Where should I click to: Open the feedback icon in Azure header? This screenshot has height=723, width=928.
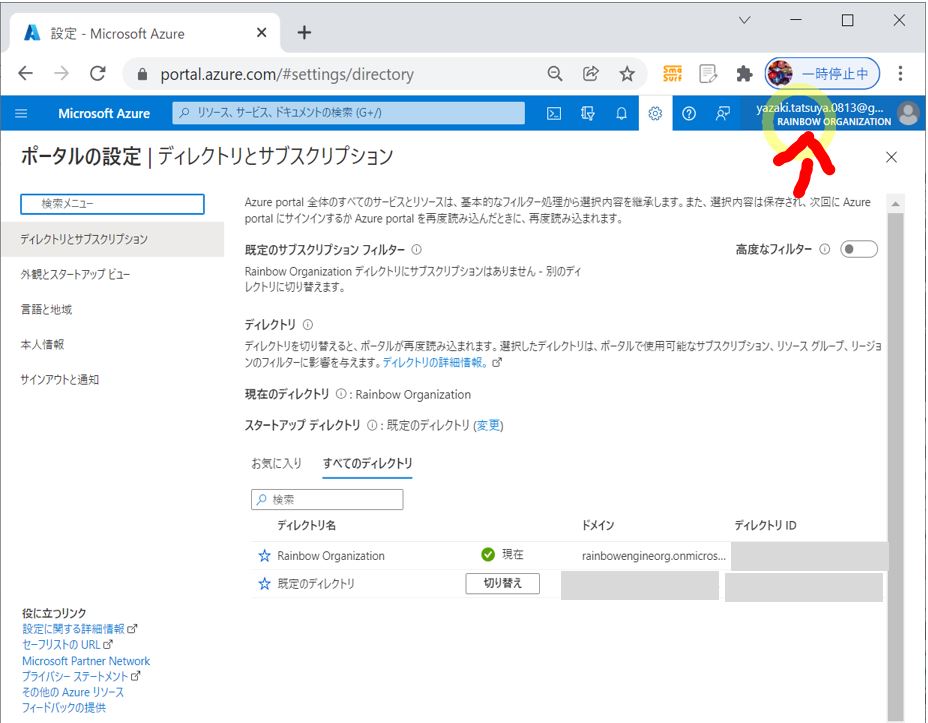(x=722, y=113)
